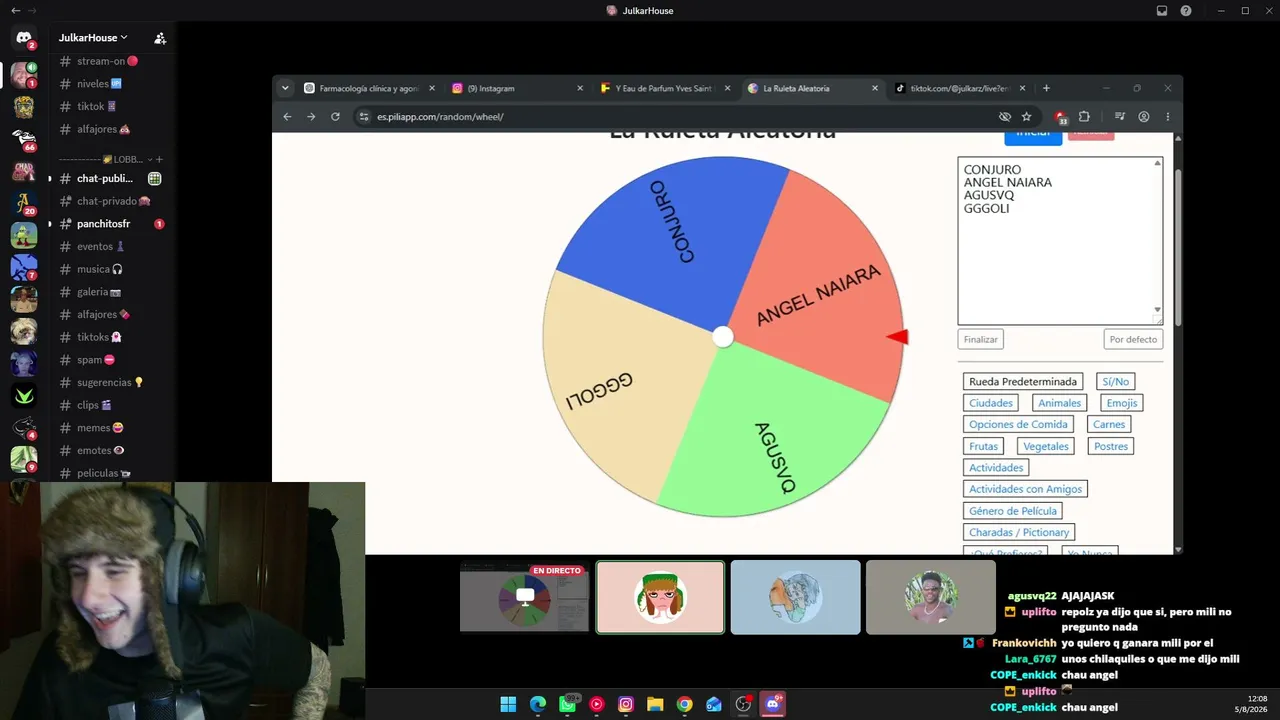Click the Finalizar button

[x=981, y=340]
